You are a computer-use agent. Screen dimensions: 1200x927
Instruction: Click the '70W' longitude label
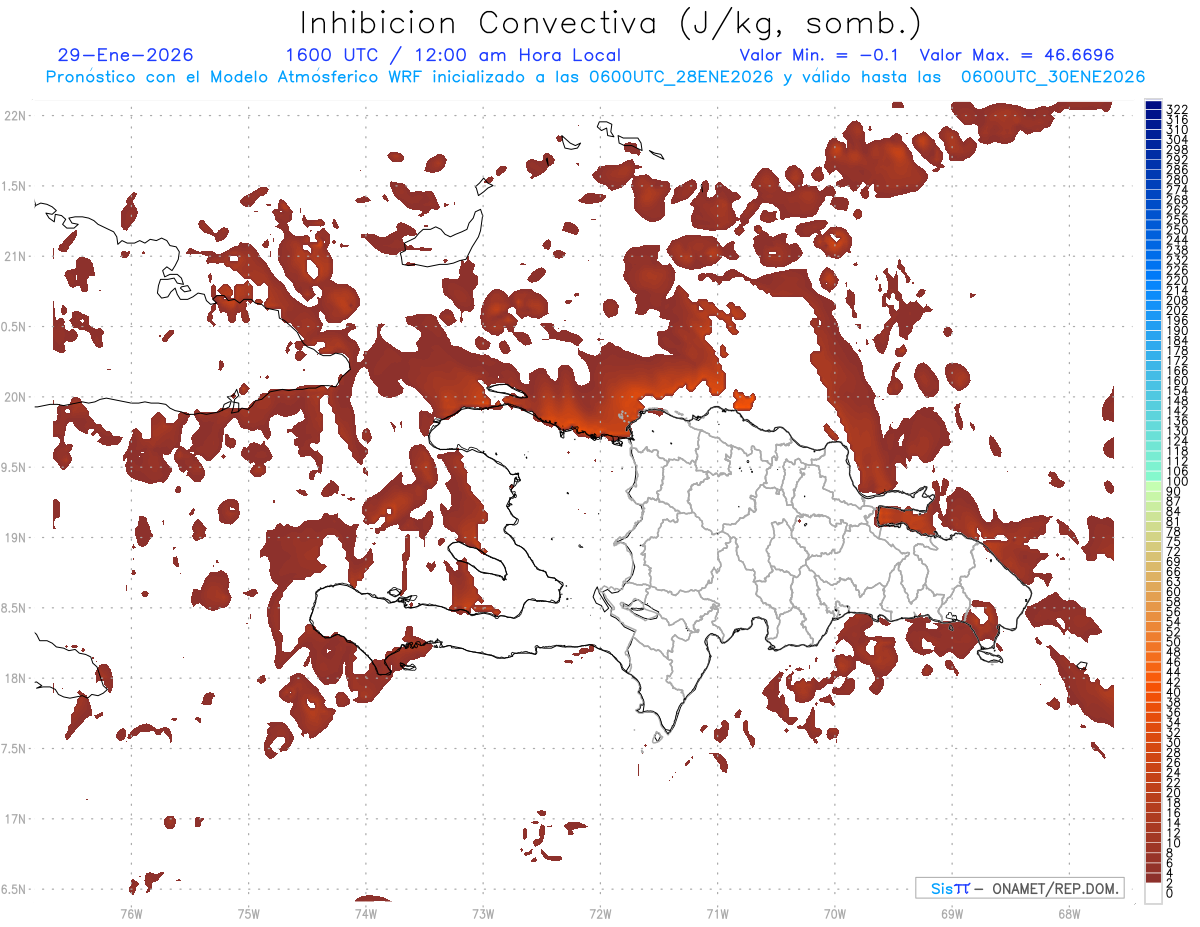(x=834, y=913)
